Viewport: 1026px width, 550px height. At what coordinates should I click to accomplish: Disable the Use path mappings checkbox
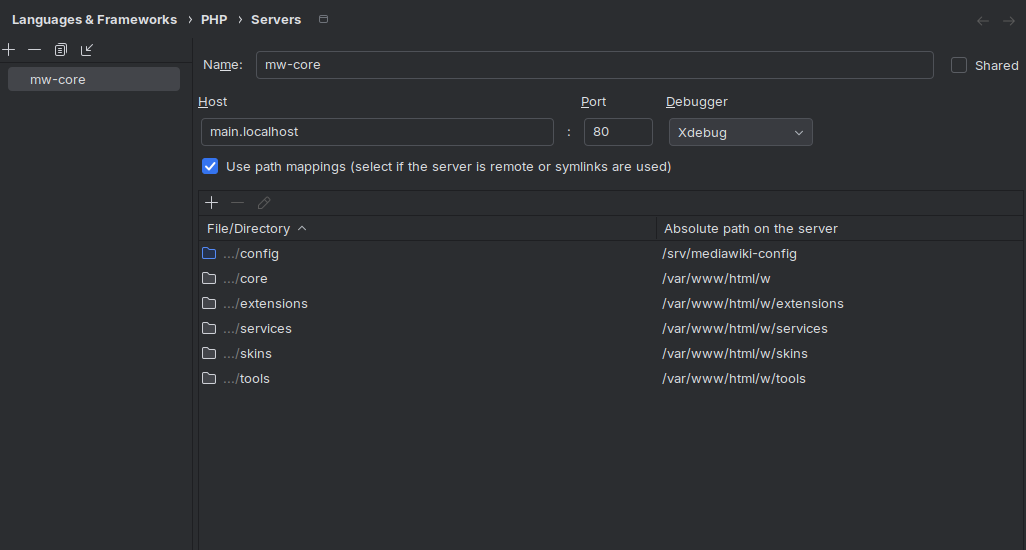click(210, 166)
